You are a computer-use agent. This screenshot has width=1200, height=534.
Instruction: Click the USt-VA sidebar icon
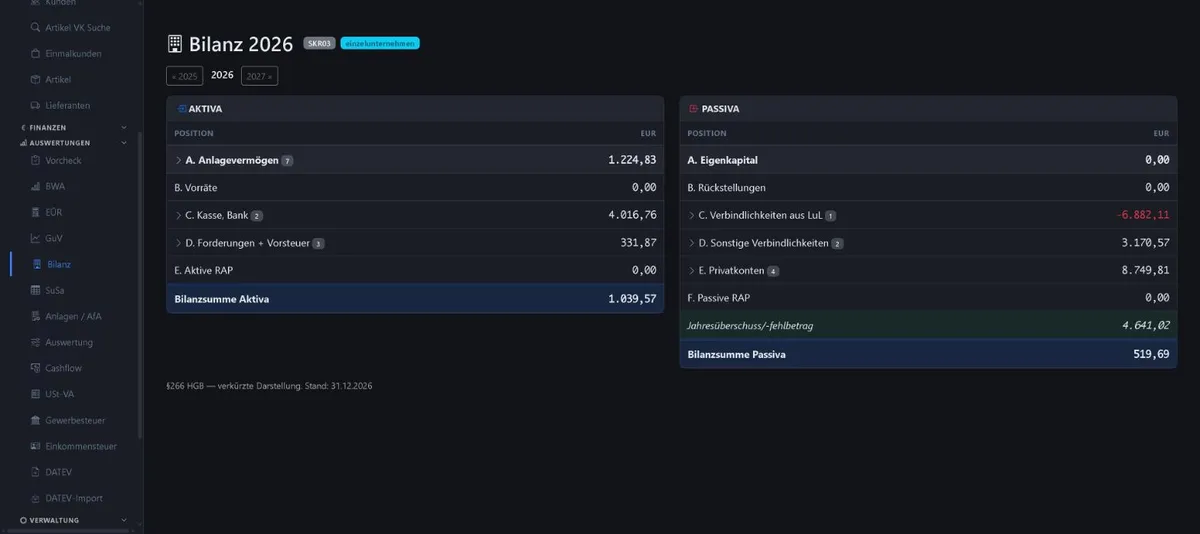point(36,395)
